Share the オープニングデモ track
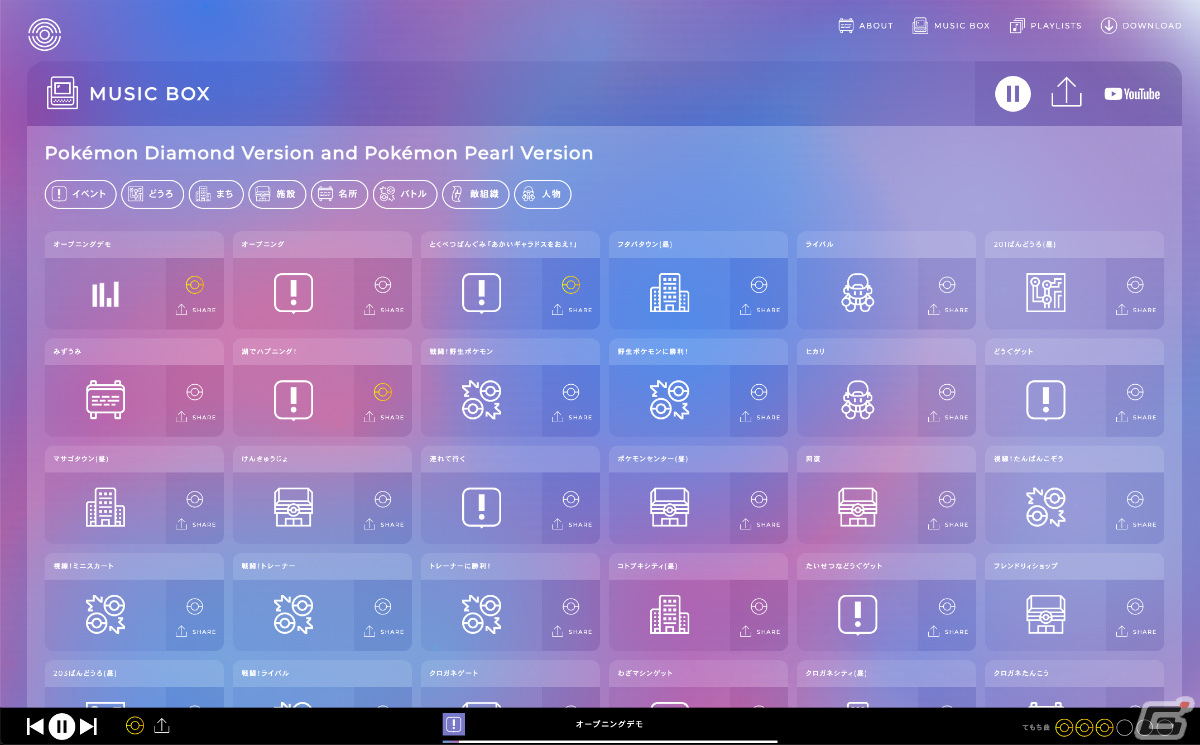 (x=195, y=310)
